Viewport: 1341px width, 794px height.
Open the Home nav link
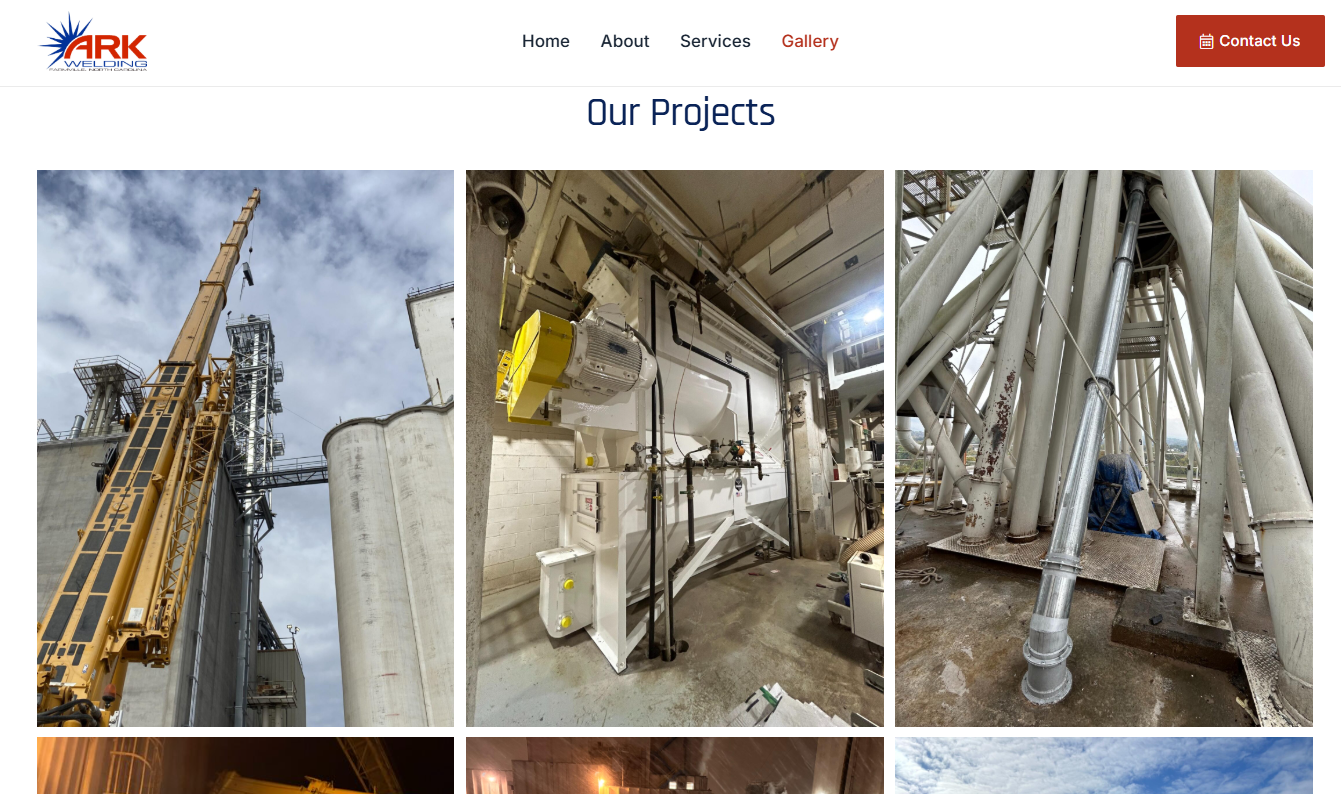coord(546,41)
